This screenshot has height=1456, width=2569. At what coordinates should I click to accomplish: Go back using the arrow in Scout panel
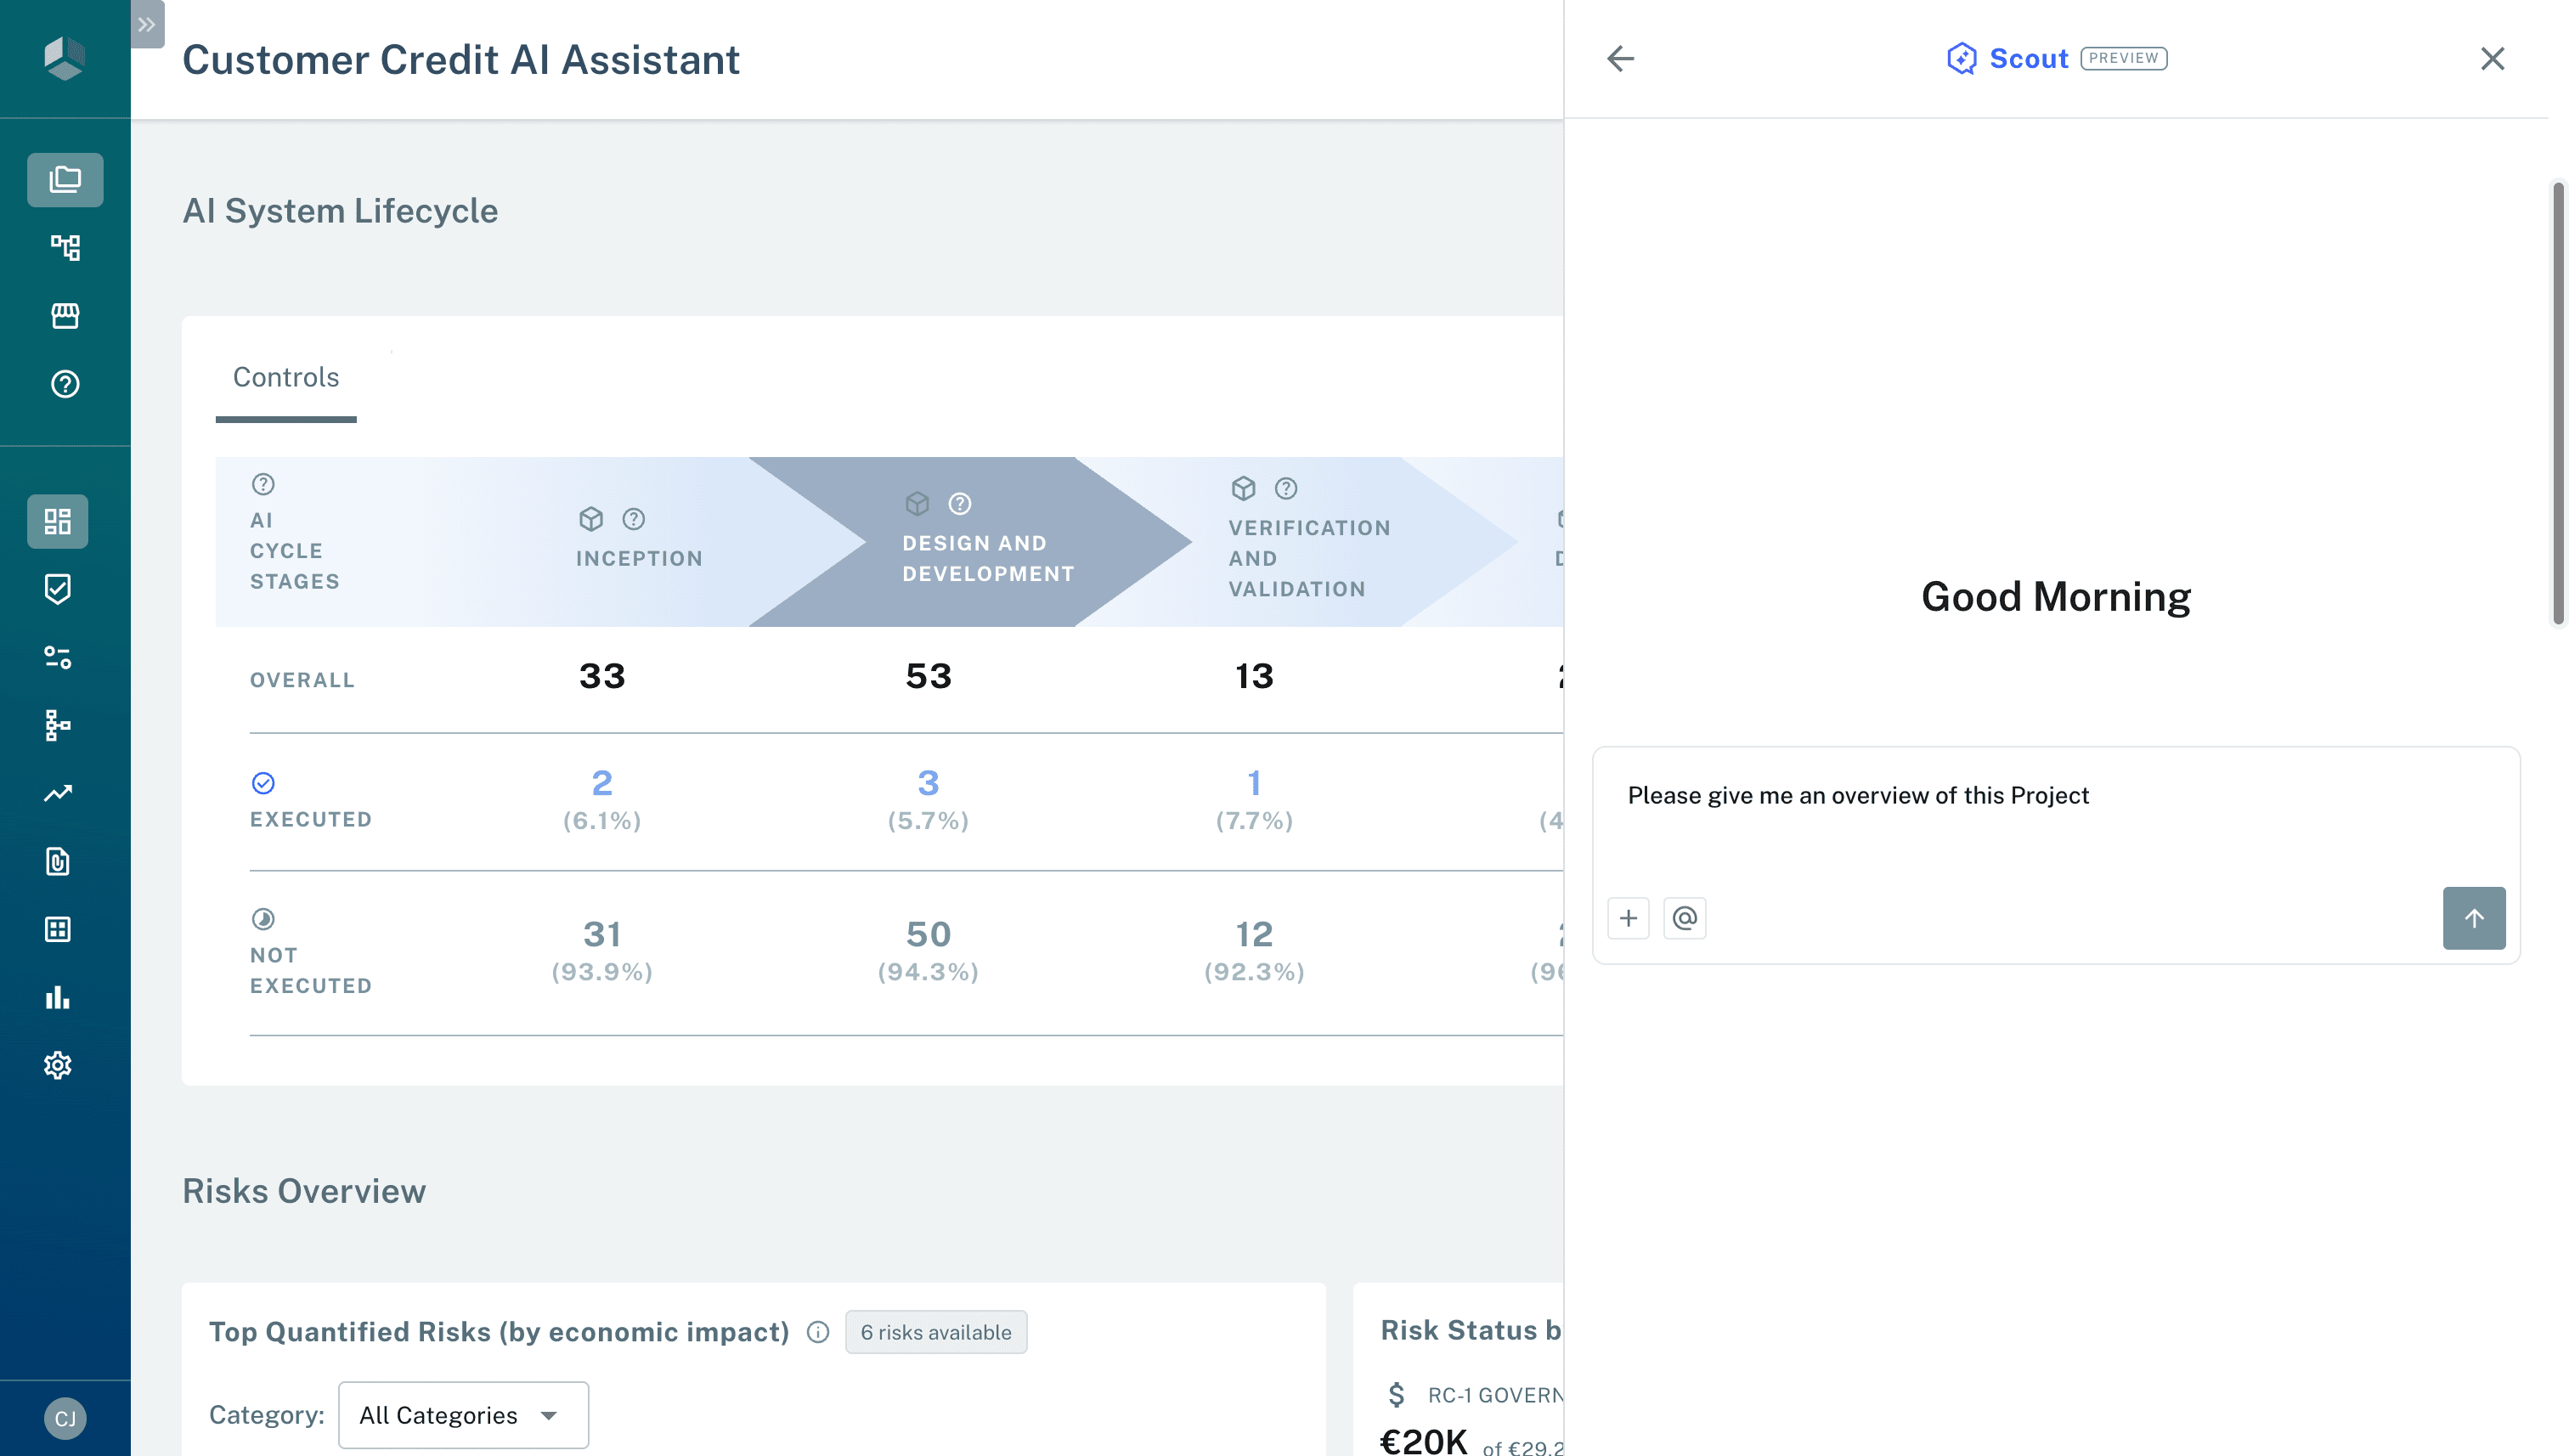pos(1620,58)
